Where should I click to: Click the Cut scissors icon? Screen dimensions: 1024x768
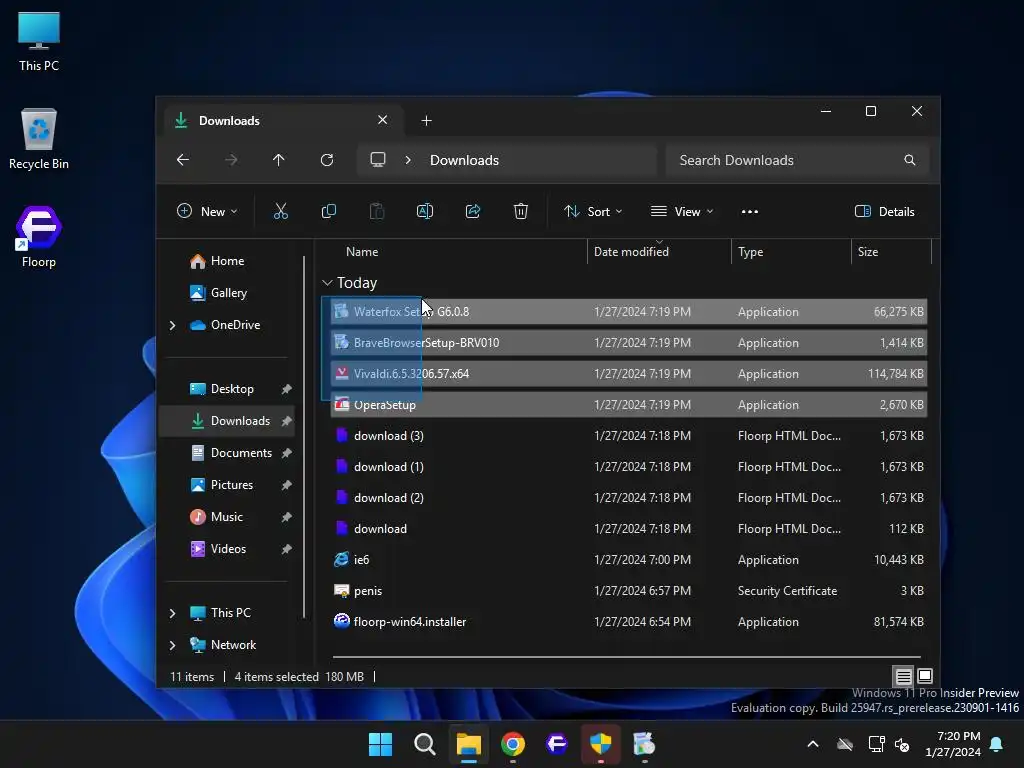(x=280, y=211)
